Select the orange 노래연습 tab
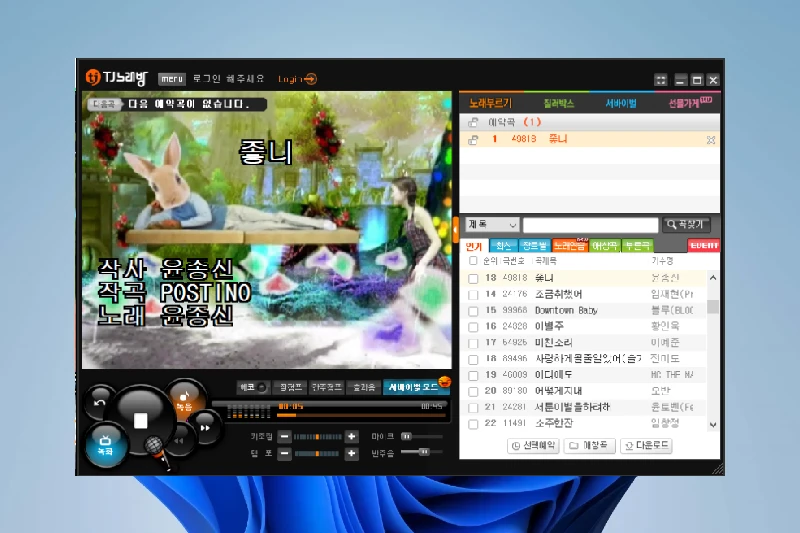 (x=570, y=246)
